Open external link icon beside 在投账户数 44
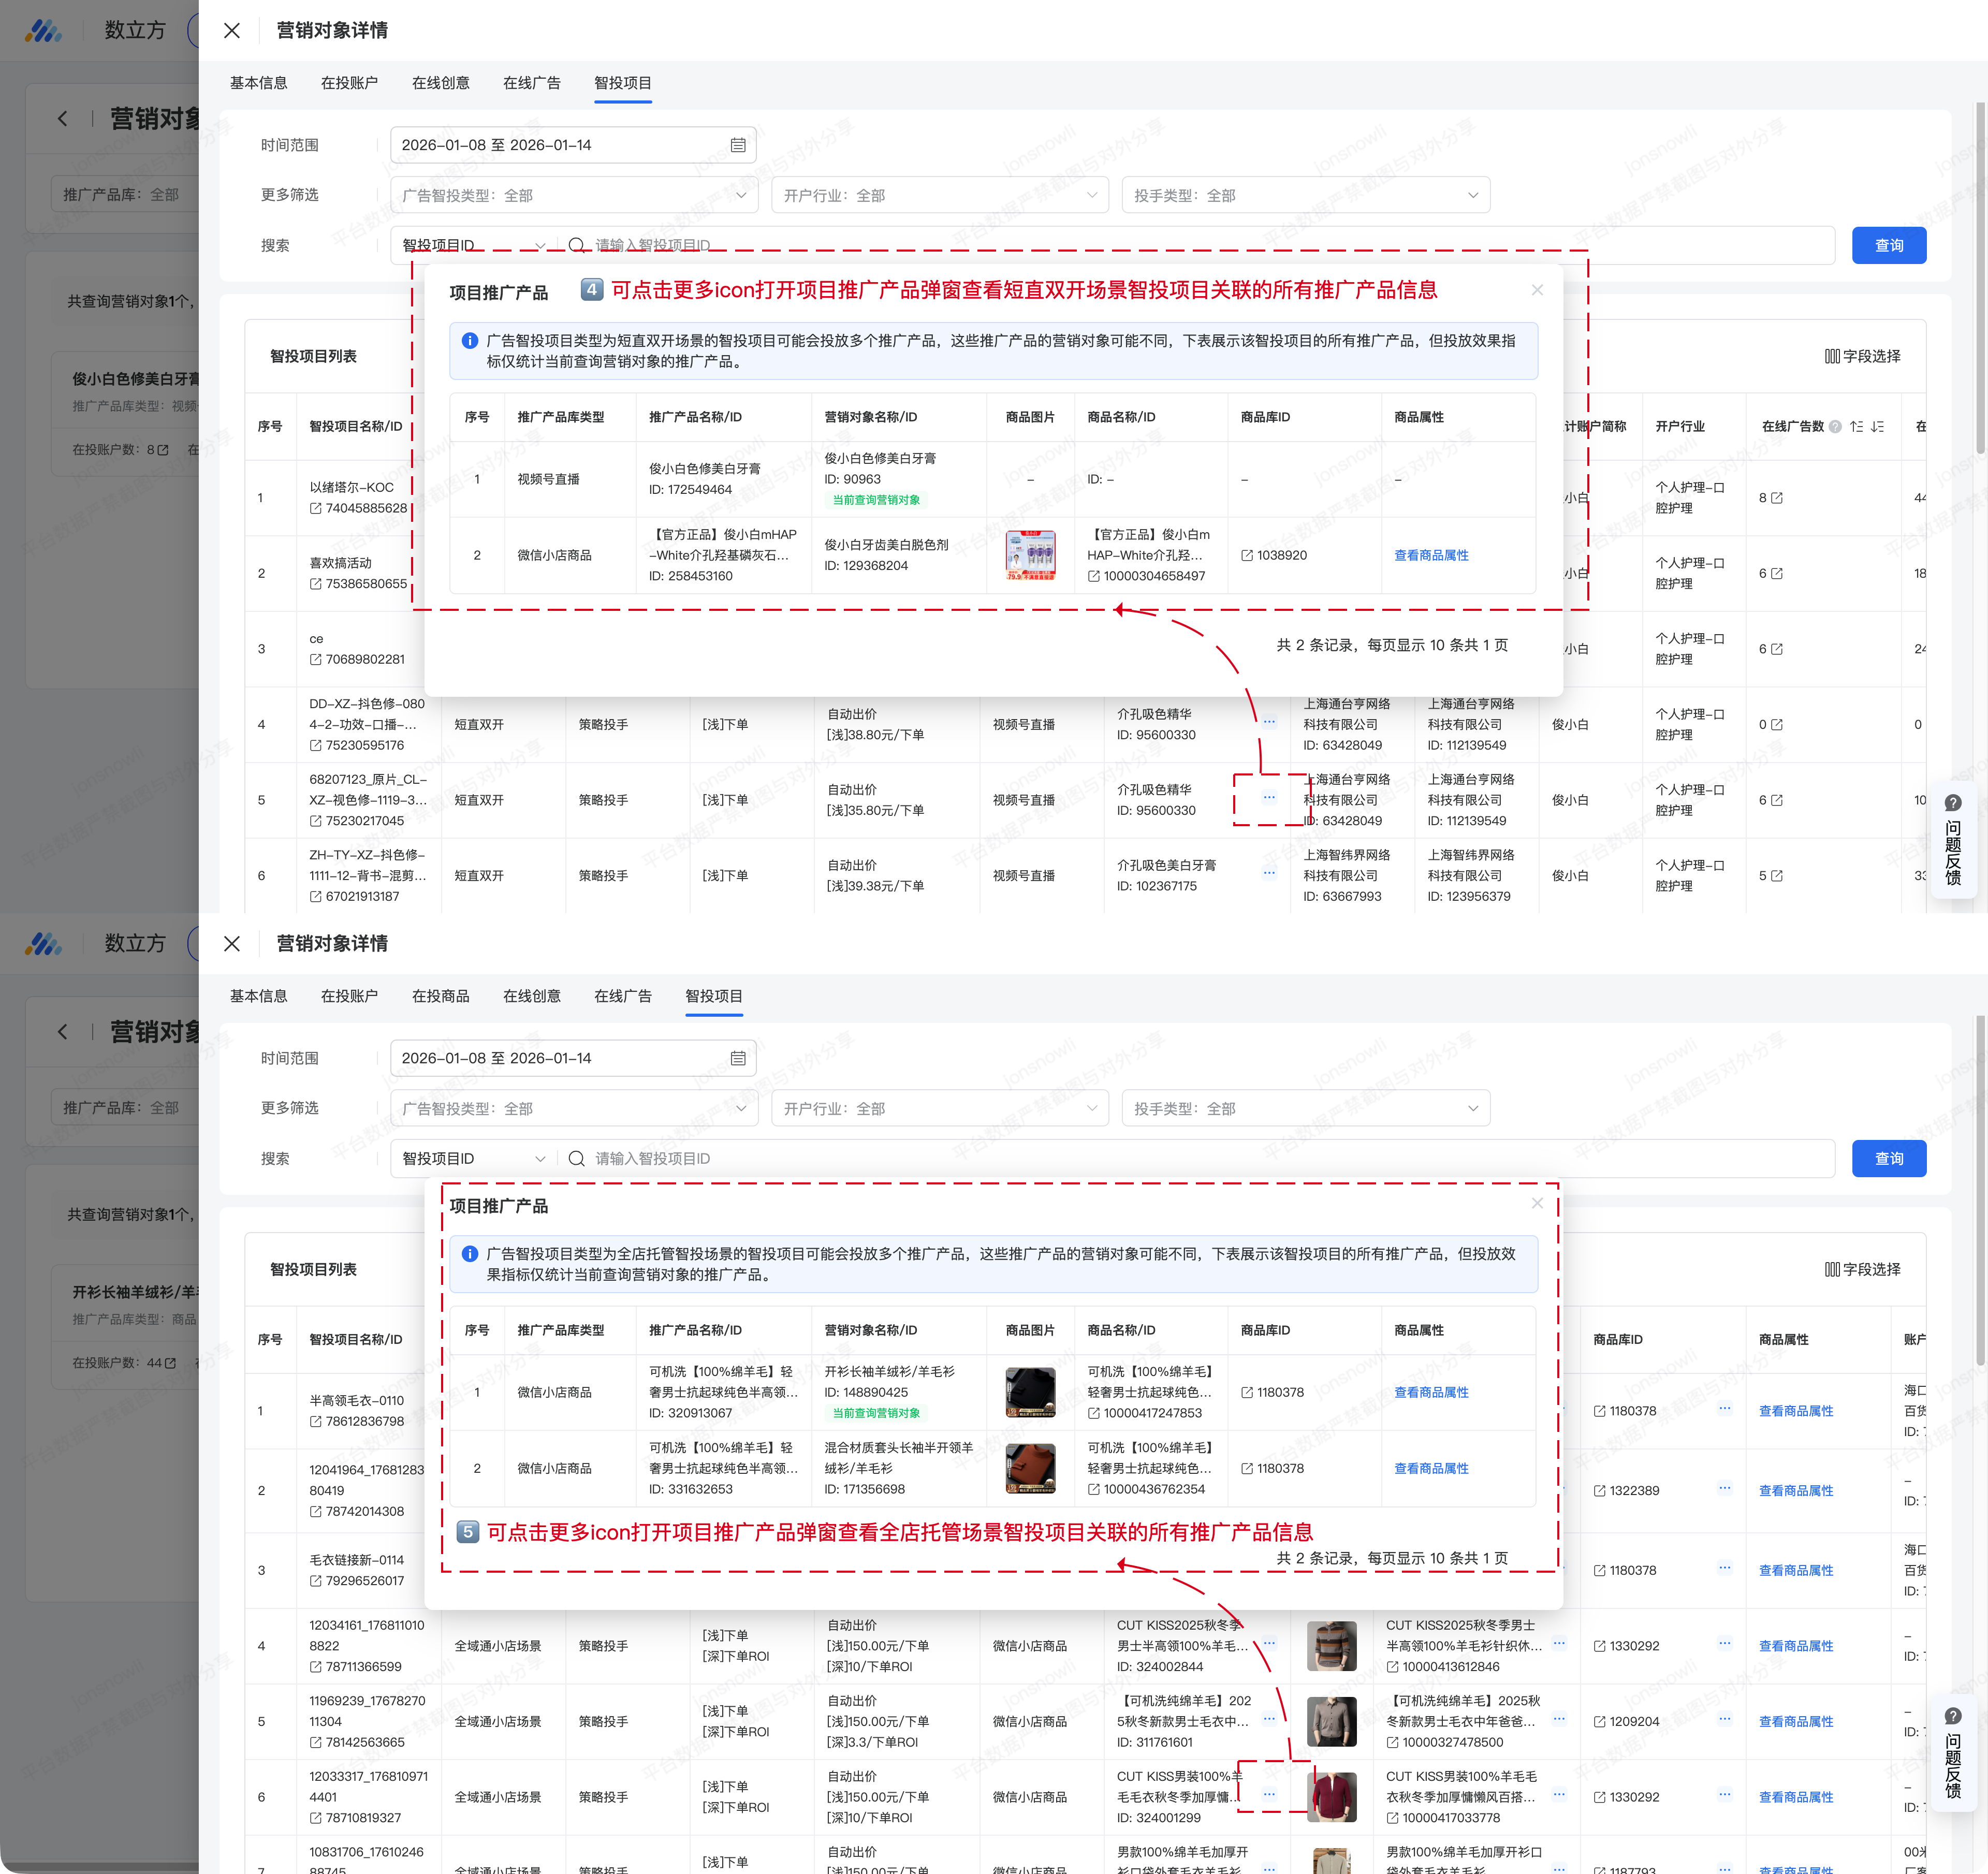1988x1874 pixels. click(x=171, y=1363)
